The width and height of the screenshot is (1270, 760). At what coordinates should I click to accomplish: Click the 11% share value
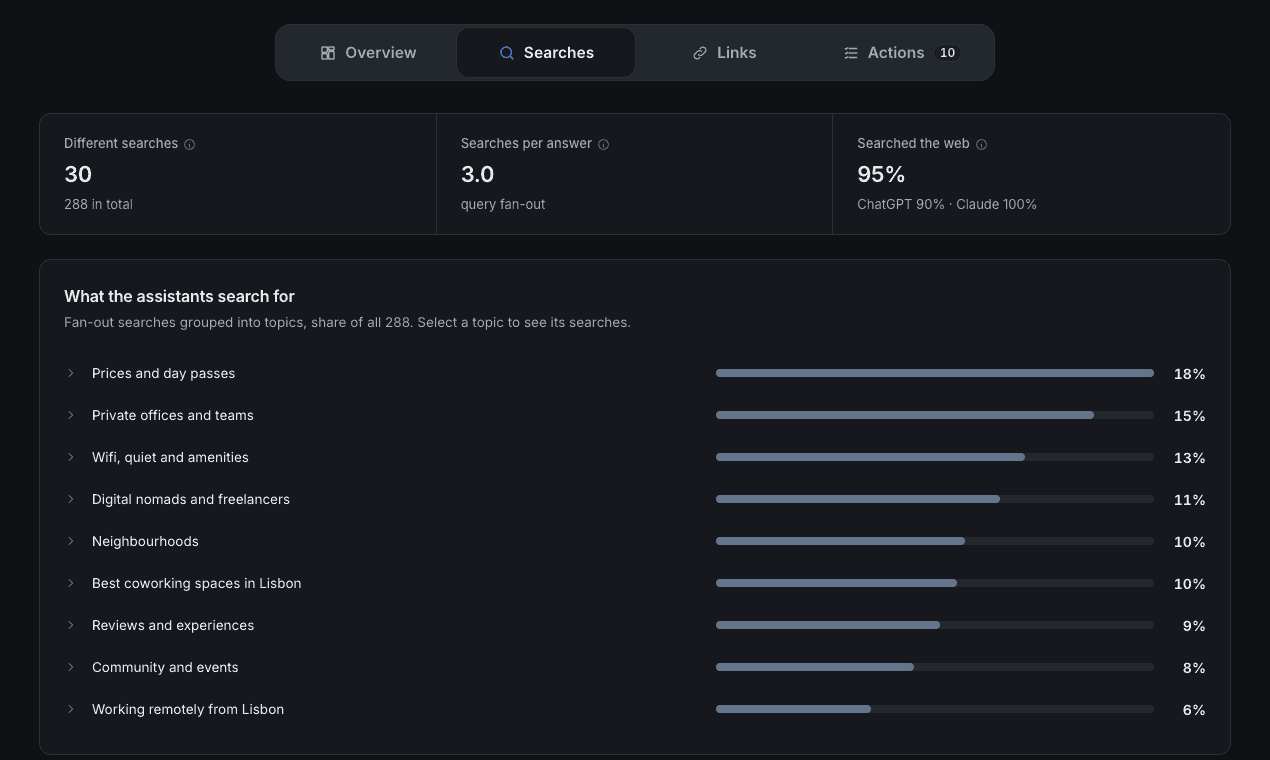(1189, 500)
